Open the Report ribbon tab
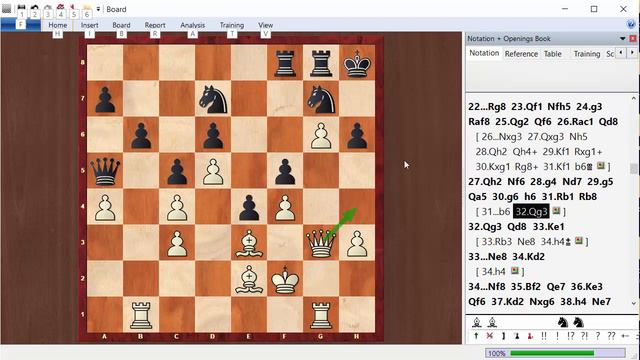 coord(155,25)
